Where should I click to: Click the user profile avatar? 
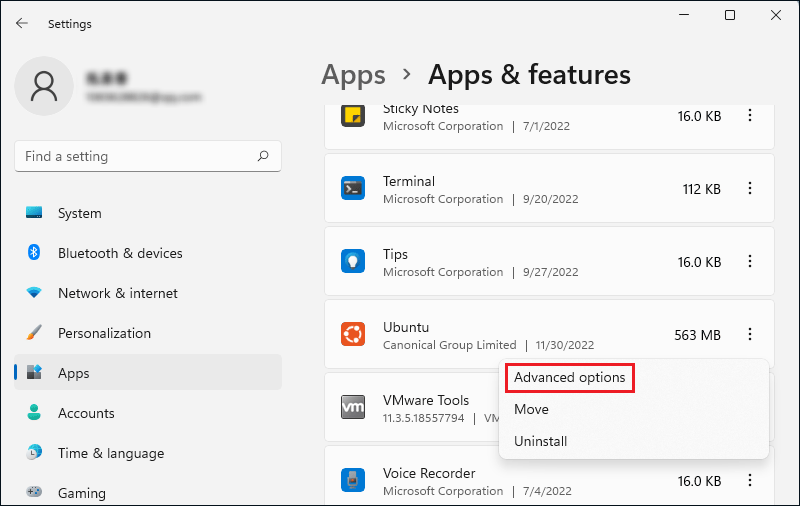point(44,86)
